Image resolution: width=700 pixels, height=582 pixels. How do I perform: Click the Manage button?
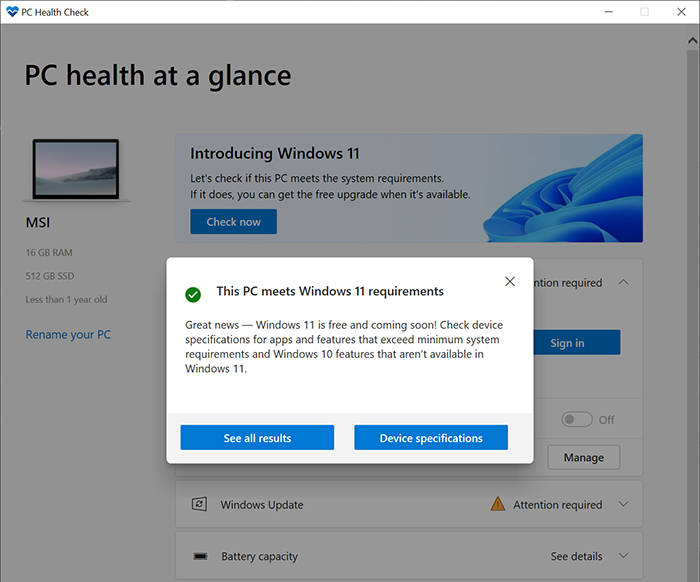583,457
